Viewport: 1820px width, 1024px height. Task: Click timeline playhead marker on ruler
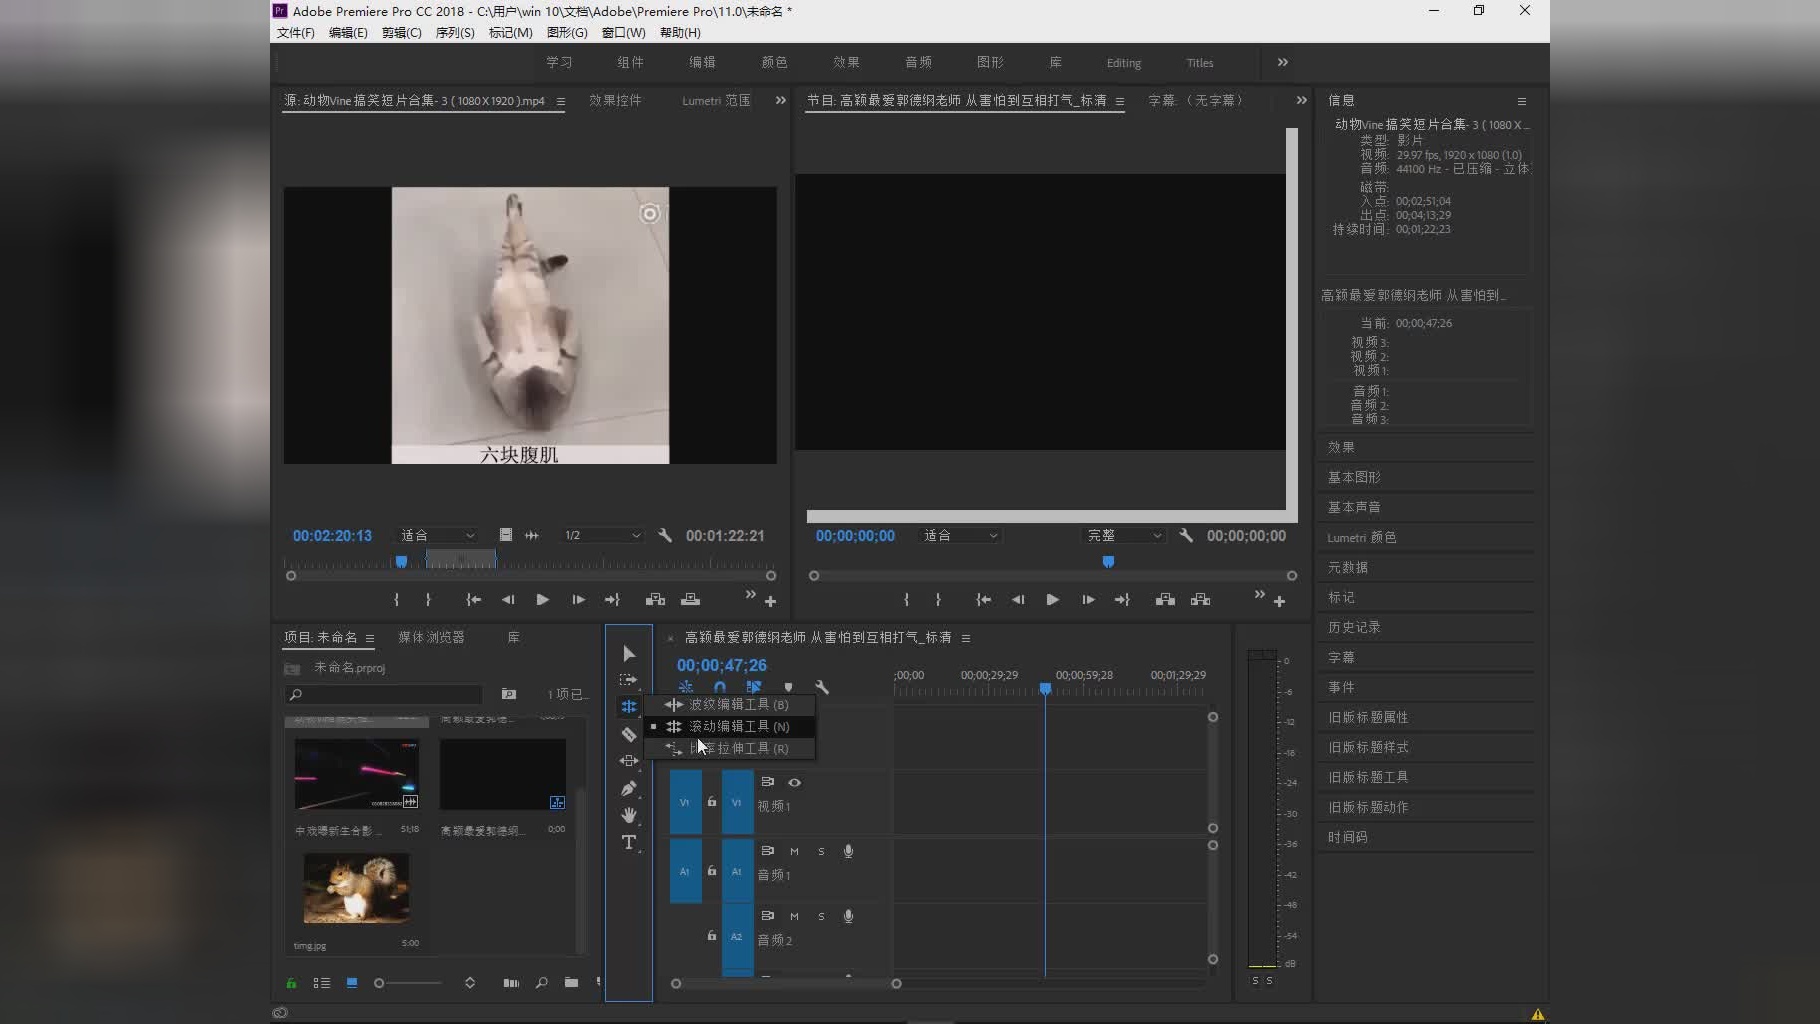(x=1045, y=689)
